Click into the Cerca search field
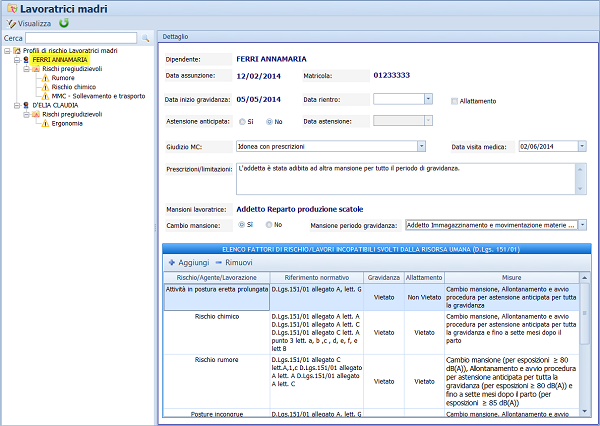This screenshot has height=426, width=600. [x=82, y=37]
